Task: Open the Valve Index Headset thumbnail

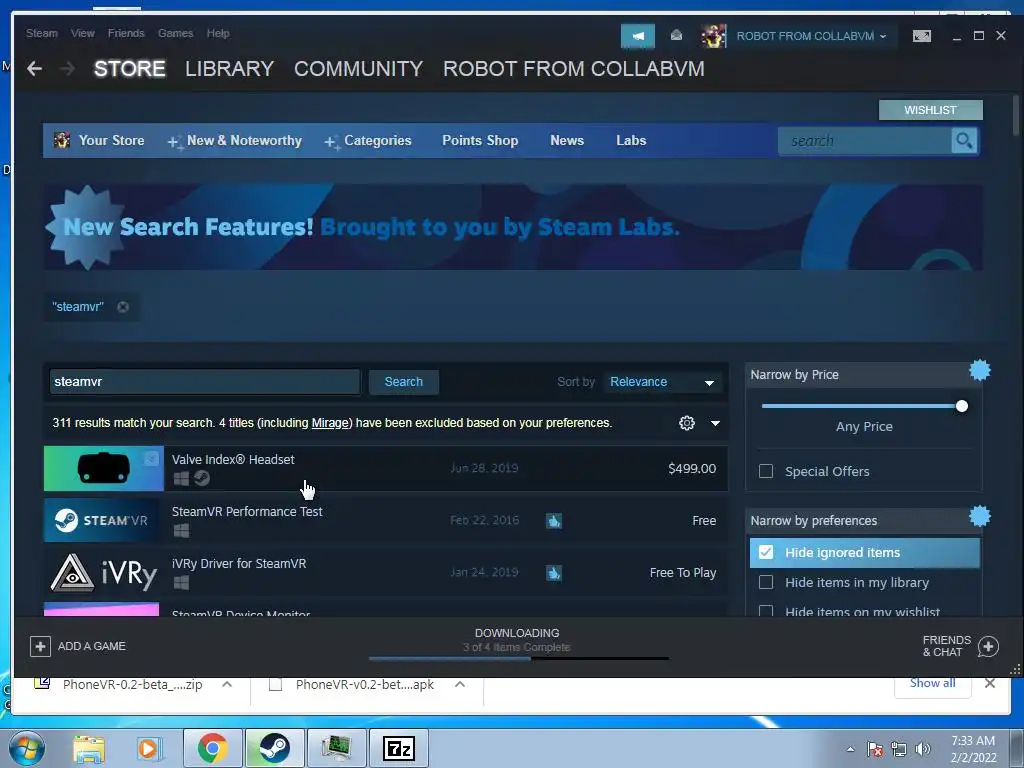Action: click(x=104, y=468)
